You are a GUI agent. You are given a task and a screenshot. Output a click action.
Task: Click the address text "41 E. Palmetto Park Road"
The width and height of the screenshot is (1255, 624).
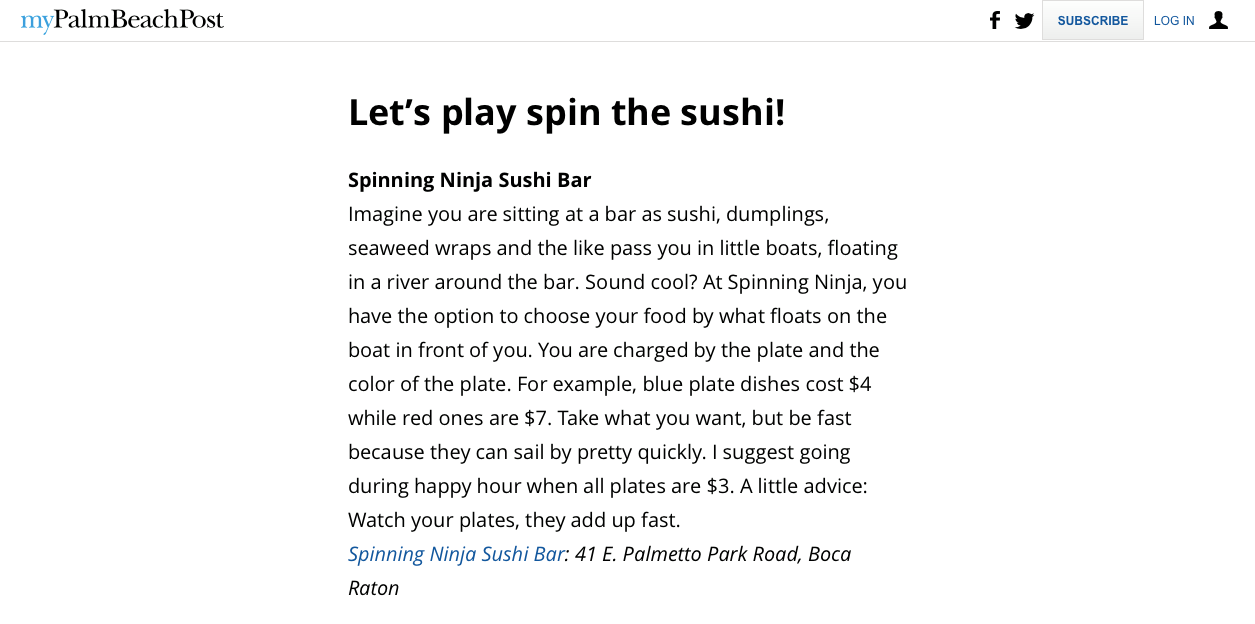688,554
